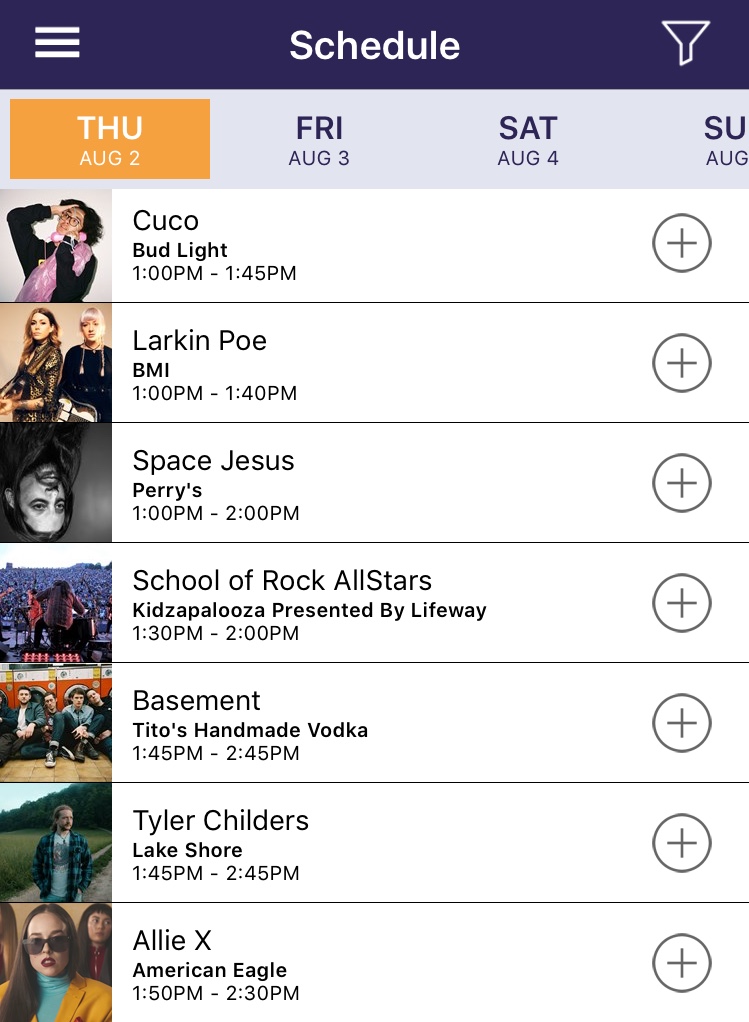
Task: Add Allie X to my schedule
Action: [x=682, y=963]
